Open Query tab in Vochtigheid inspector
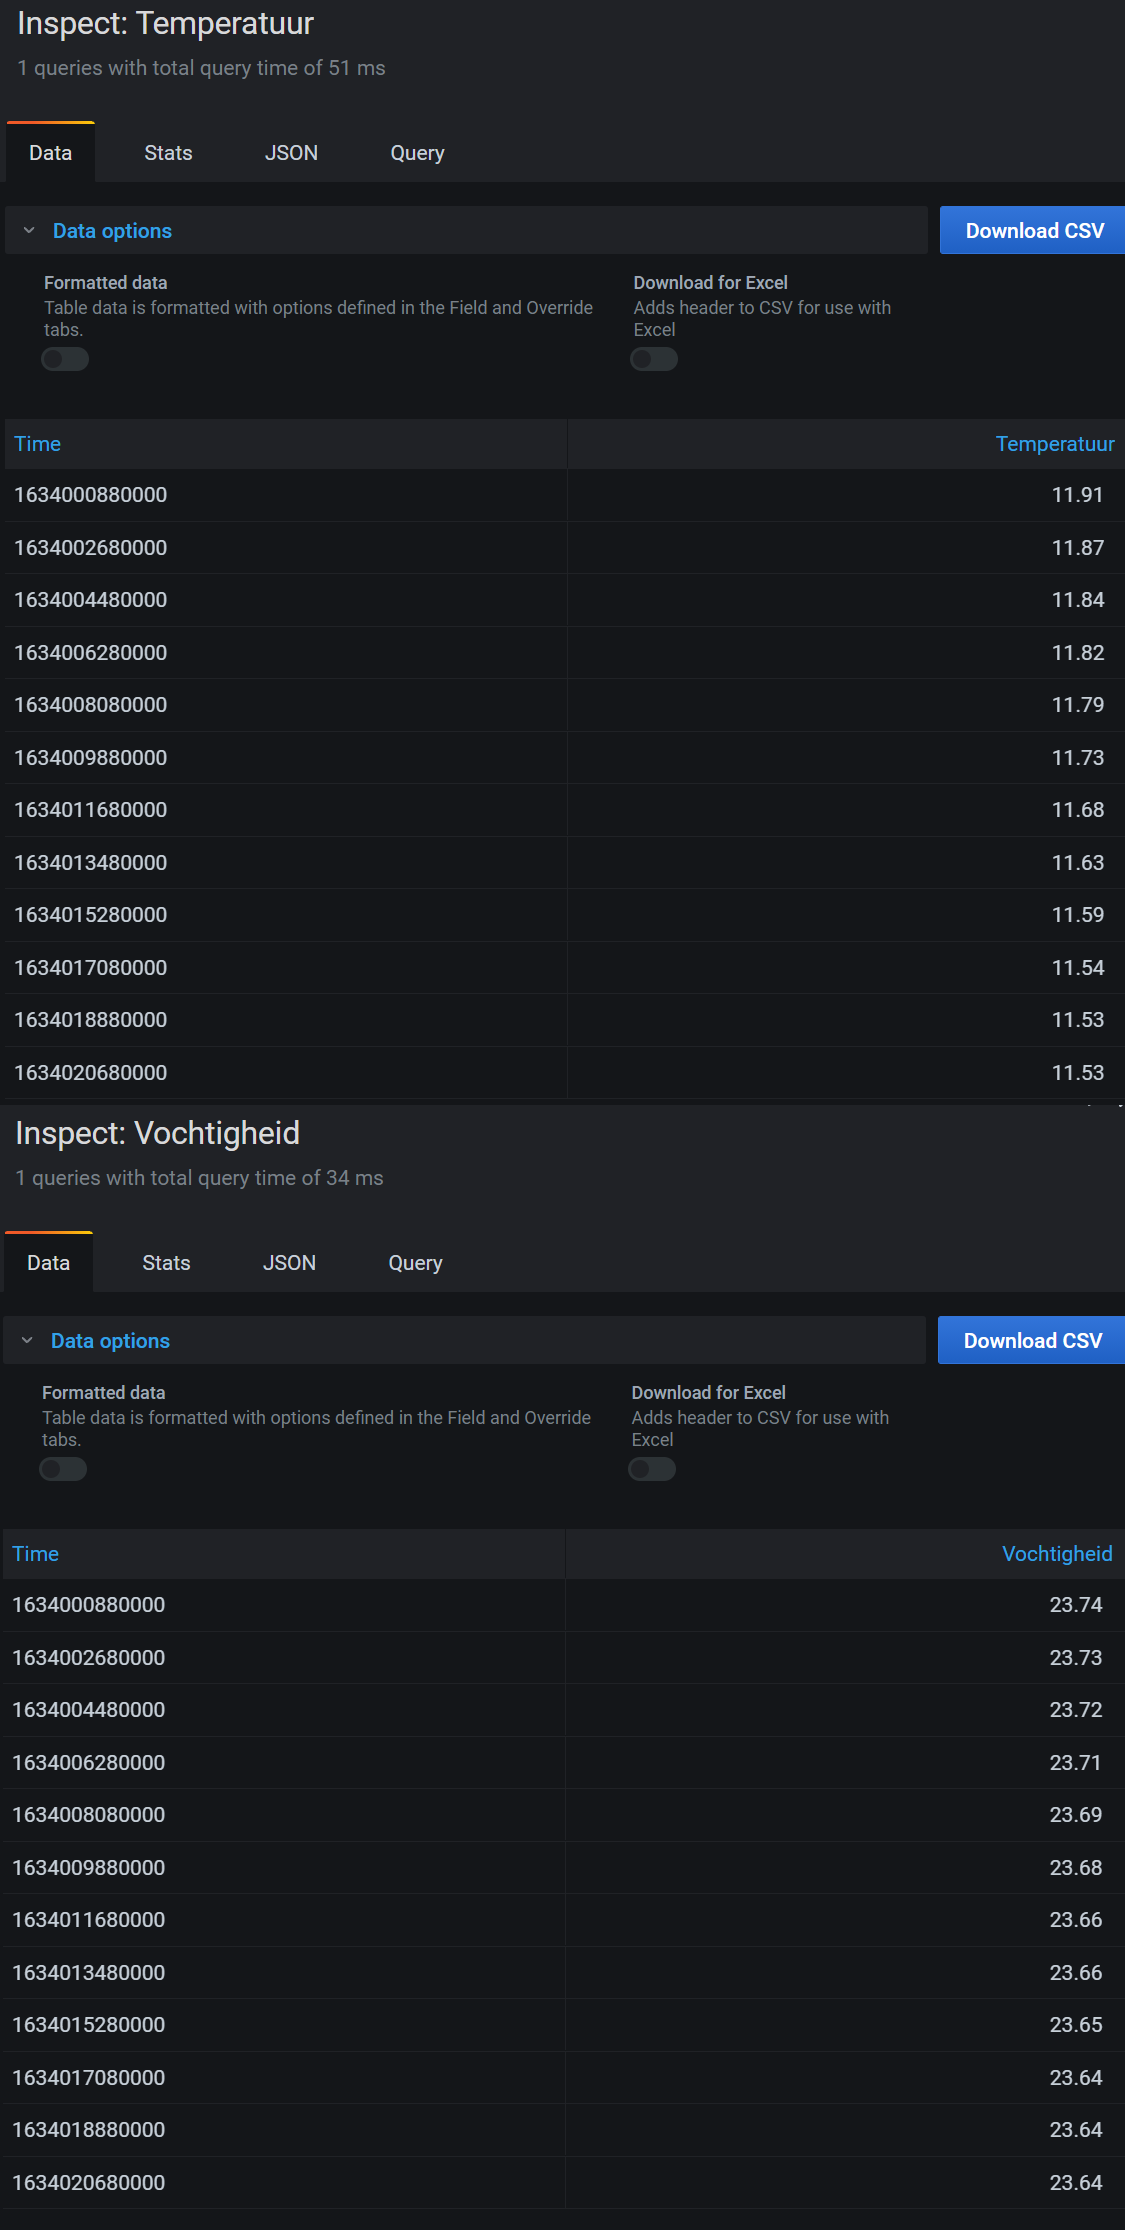This screenshot has height=2230, width=1125. pos(415,1263)
